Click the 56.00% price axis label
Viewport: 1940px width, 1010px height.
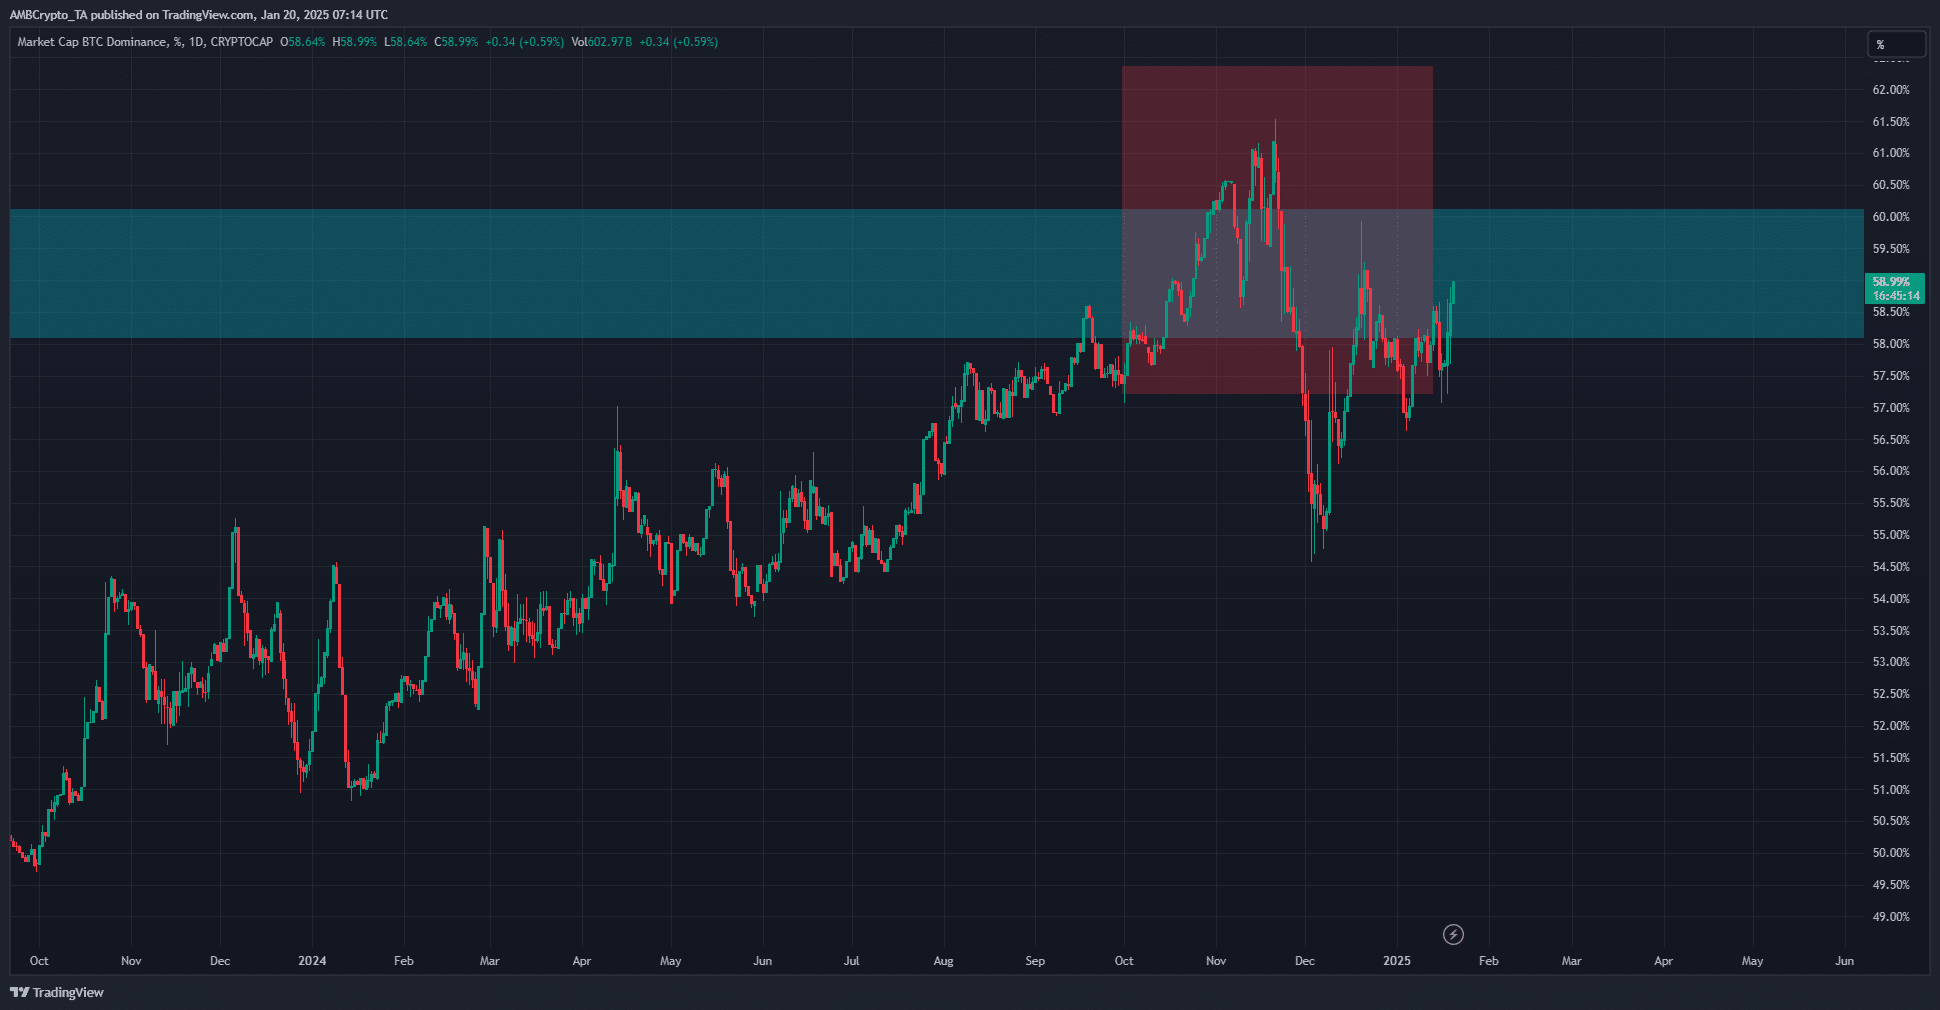[x=1891, y=471]
